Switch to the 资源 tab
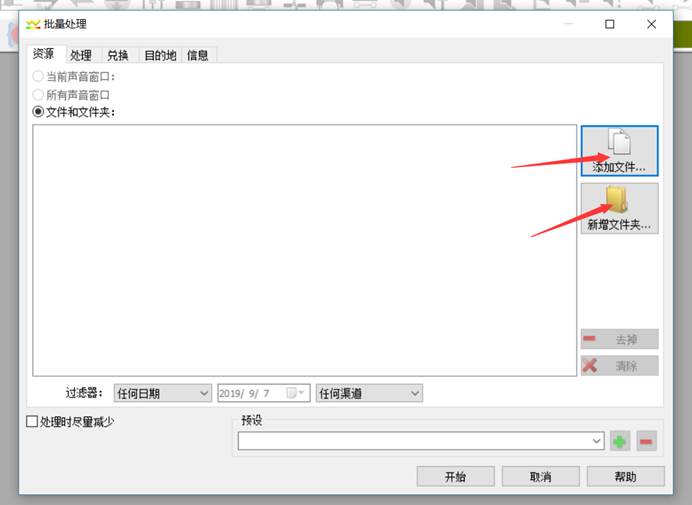 point(44,54)
